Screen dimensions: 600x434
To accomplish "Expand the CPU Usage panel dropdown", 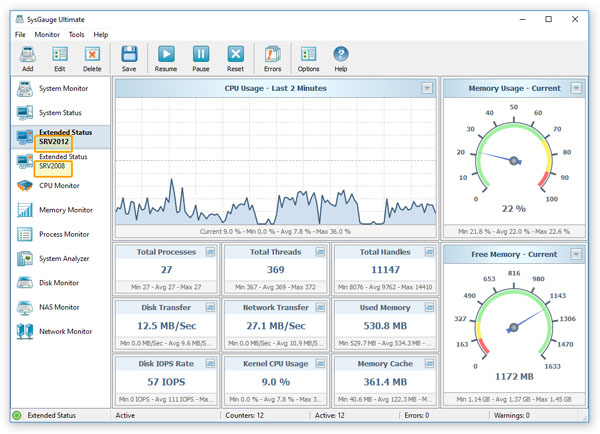I will [x=427, y=88].
